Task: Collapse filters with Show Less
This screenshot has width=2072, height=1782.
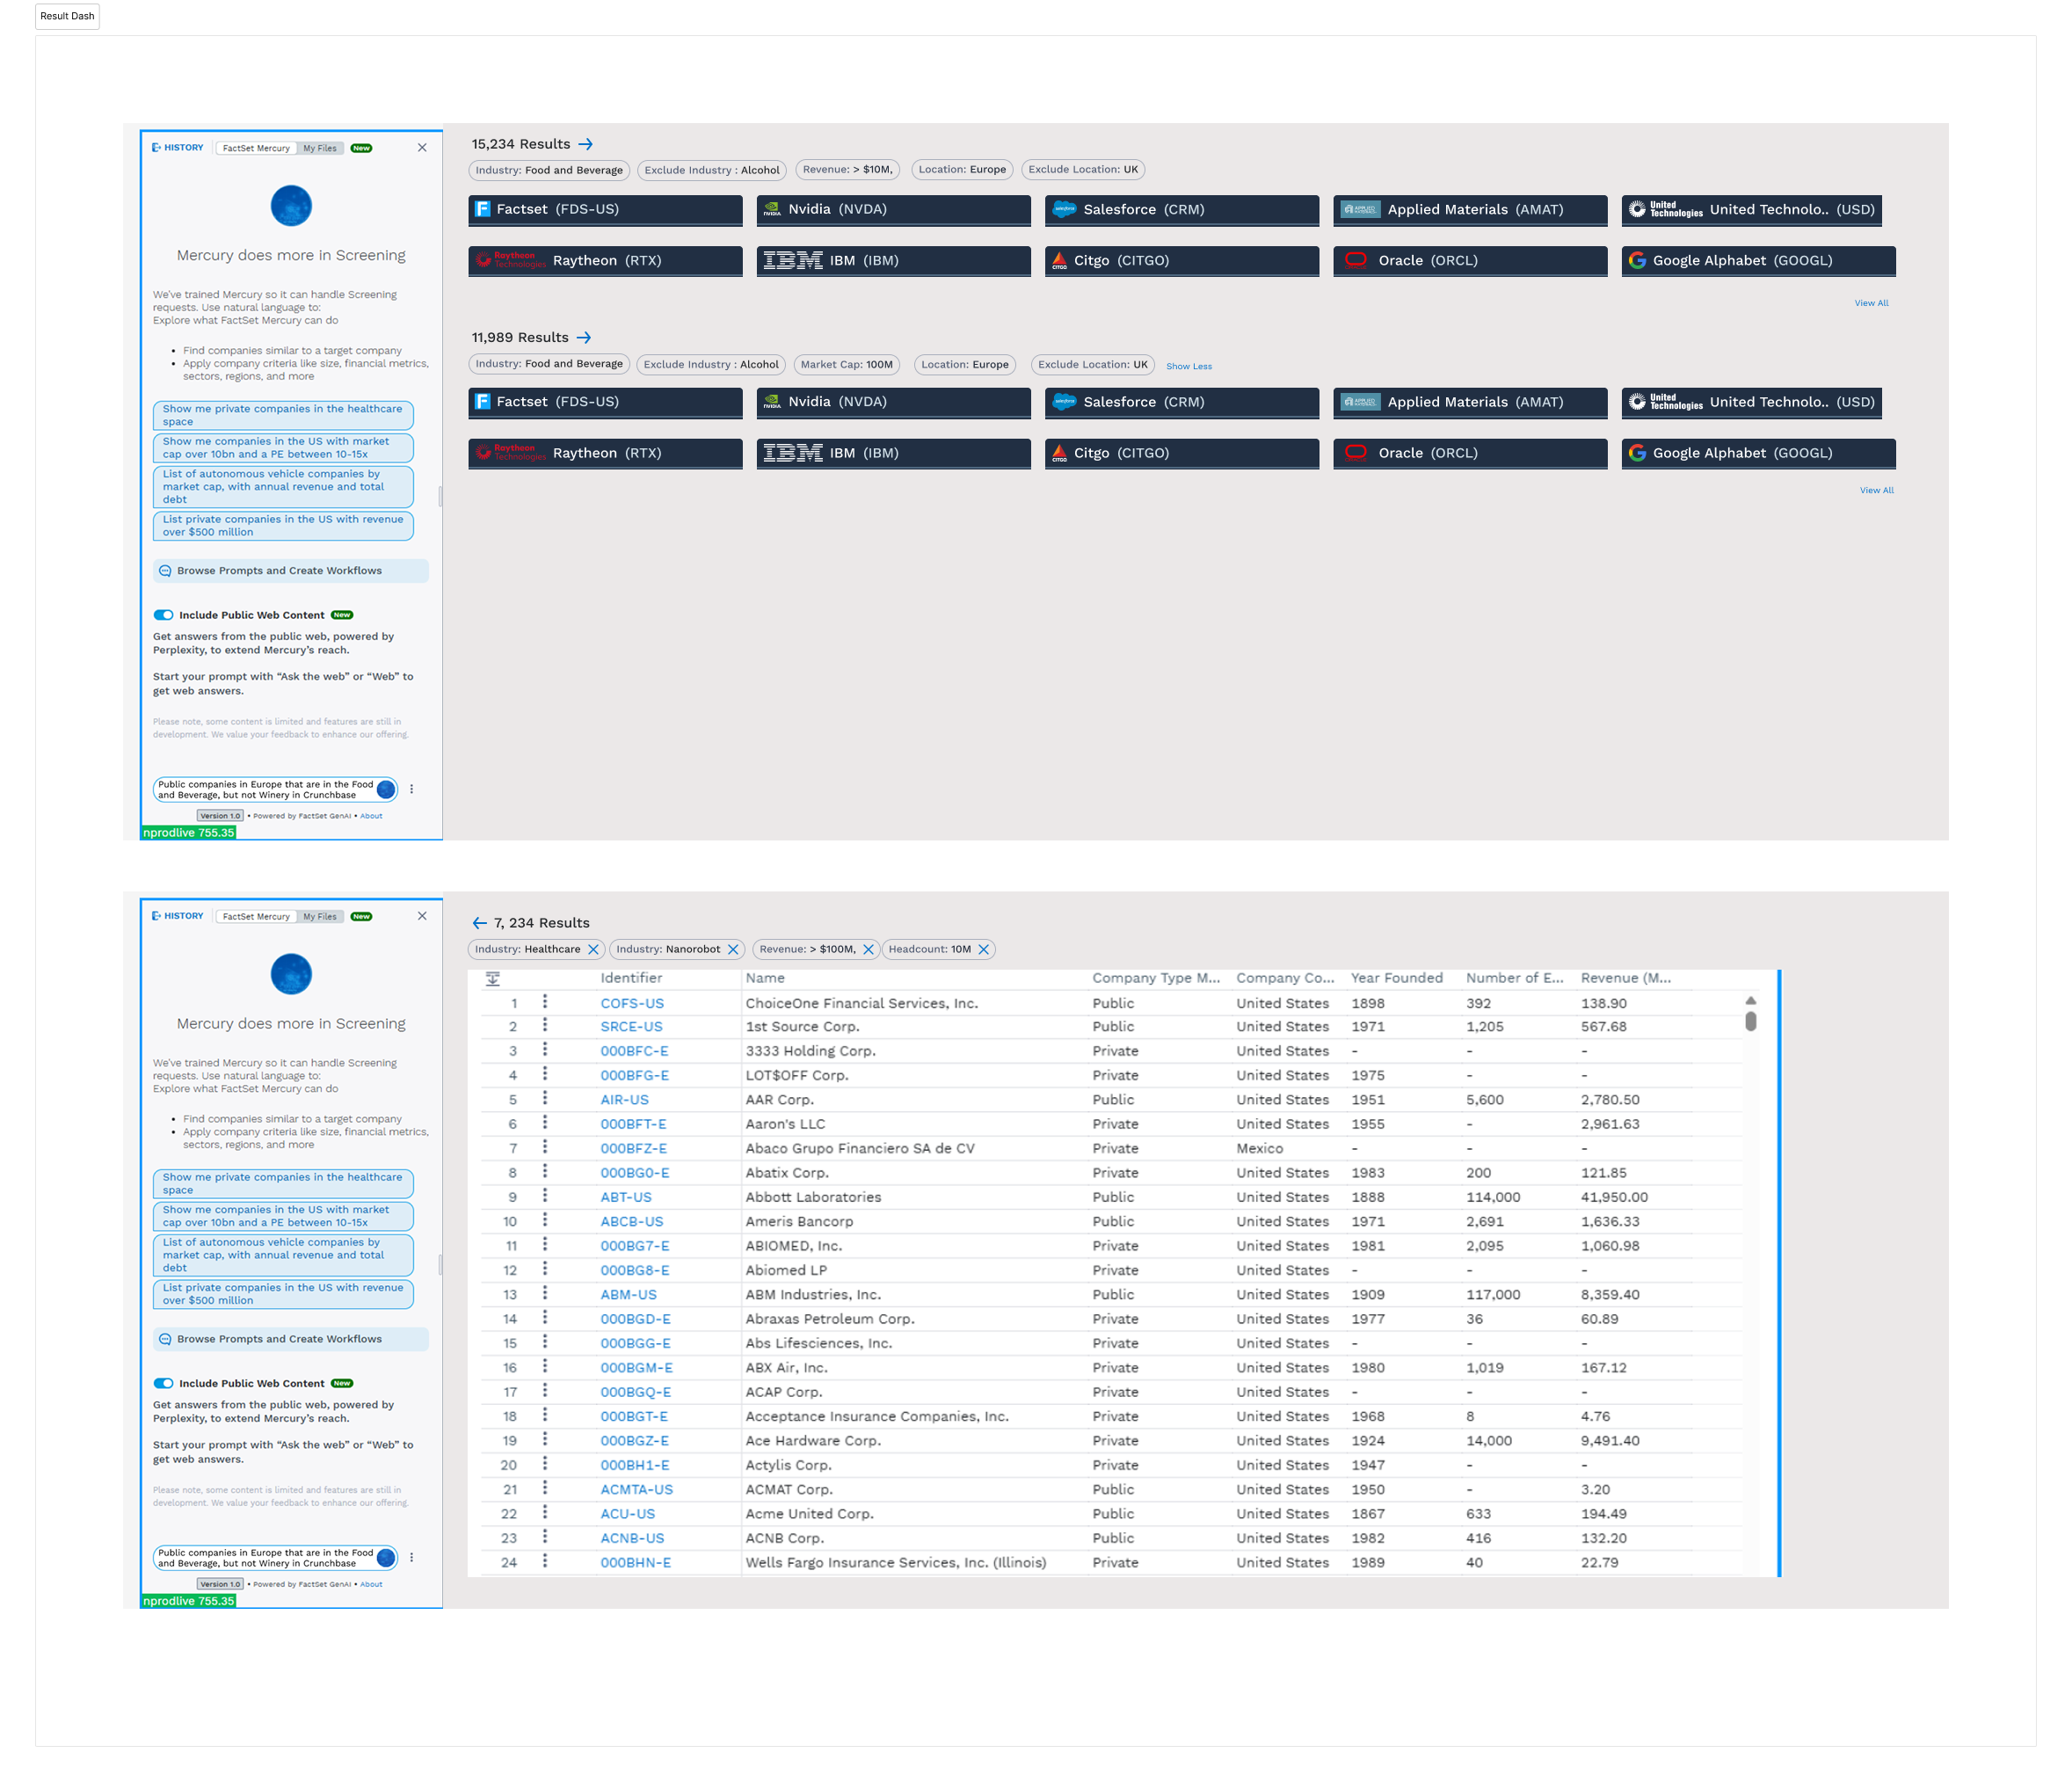Action: tap(1188, 366)
